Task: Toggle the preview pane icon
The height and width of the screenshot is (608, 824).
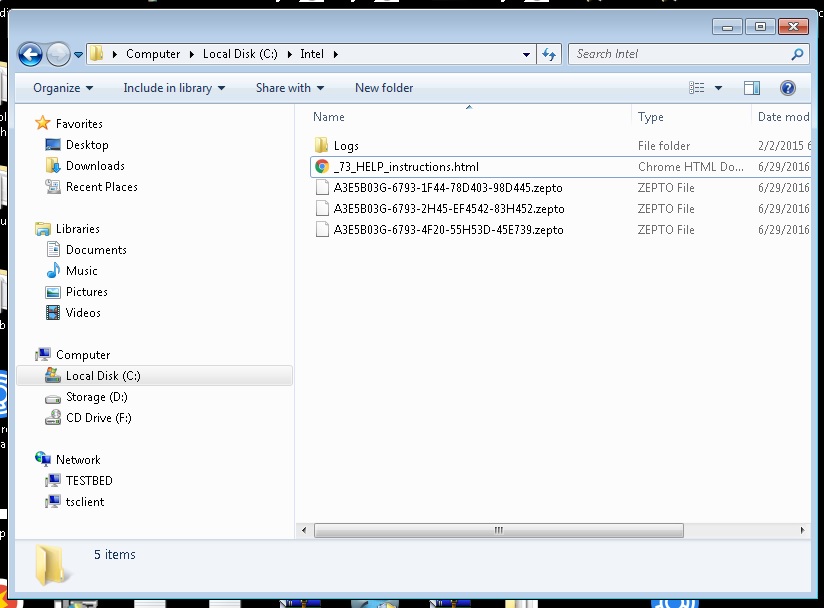Action: [x=752, y=88]
